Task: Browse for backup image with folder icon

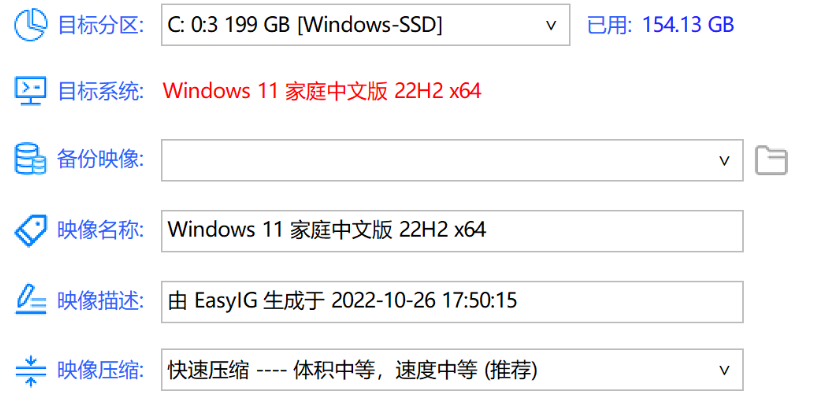Action: click(771, 160)
